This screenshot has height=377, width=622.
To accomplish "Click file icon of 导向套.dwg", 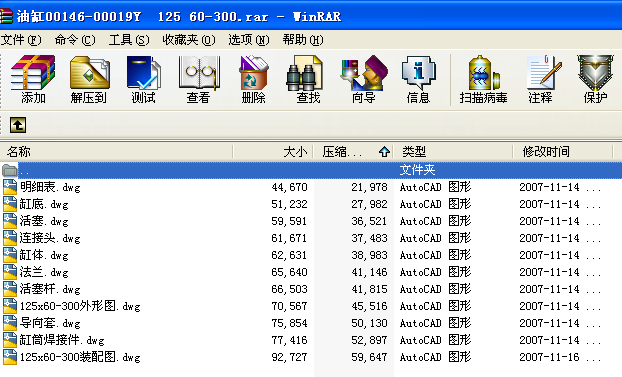I will (10, 323).
